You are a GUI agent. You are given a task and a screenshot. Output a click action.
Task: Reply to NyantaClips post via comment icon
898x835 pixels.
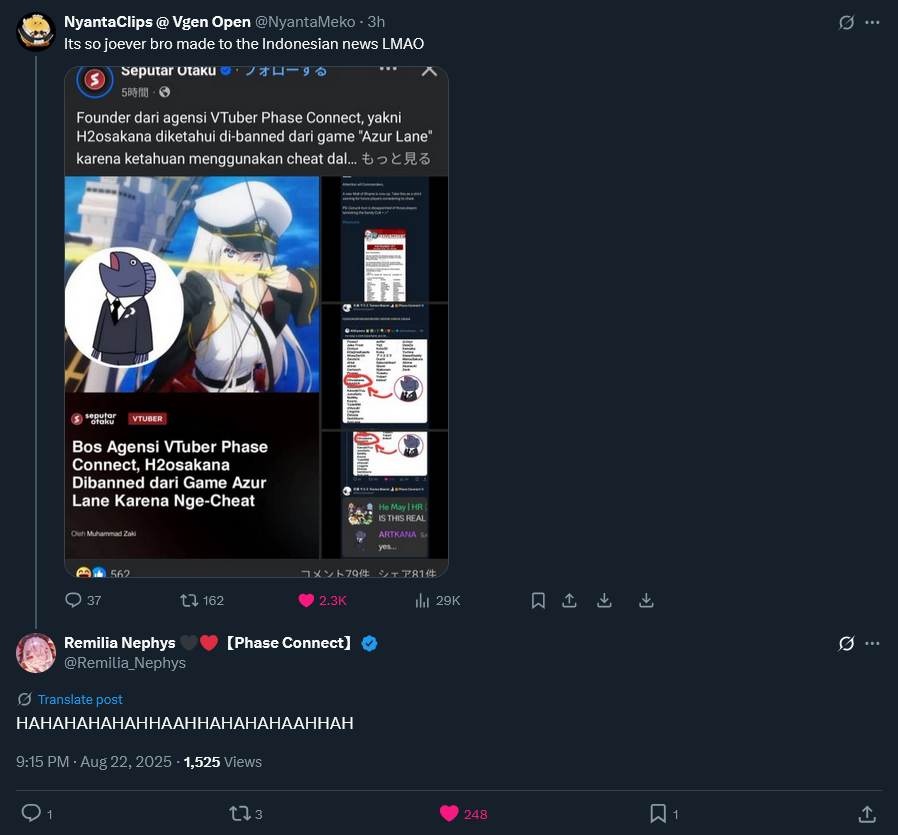[73, 600]
